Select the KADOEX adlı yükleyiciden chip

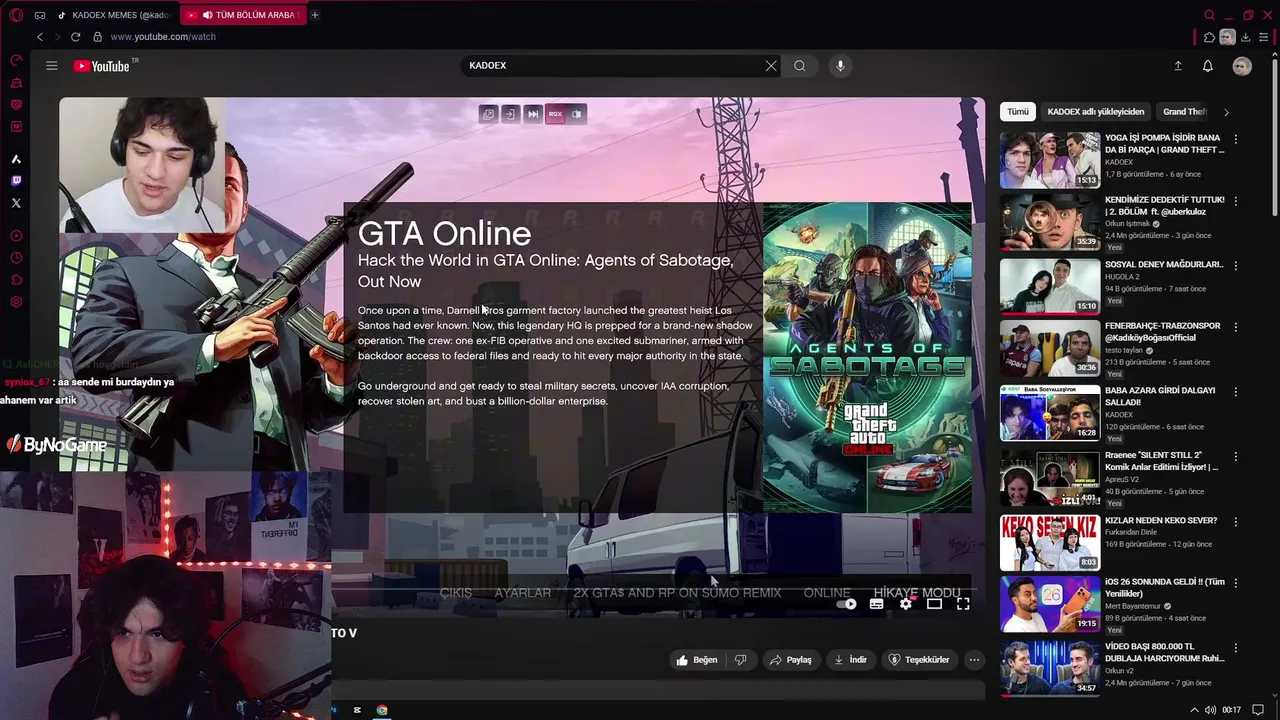[x=1095, y=112]
